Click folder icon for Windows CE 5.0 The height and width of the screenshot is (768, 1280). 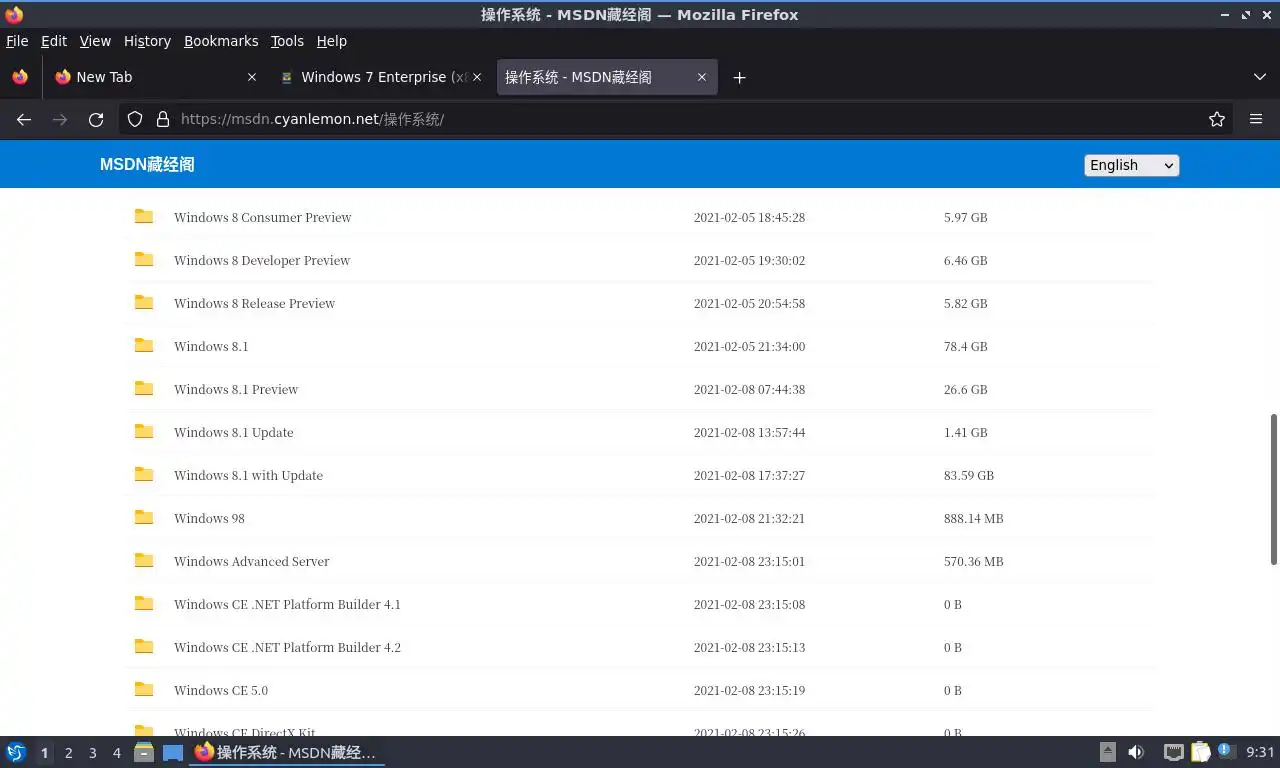pyautogui.click(x=144, y=689)
